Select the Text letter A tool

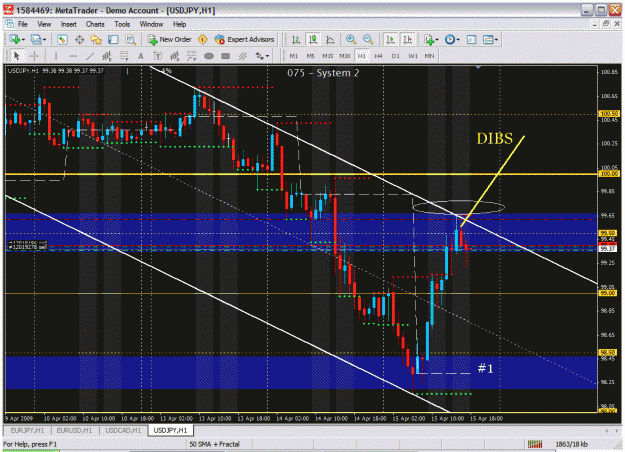click(x=141, y=56)
